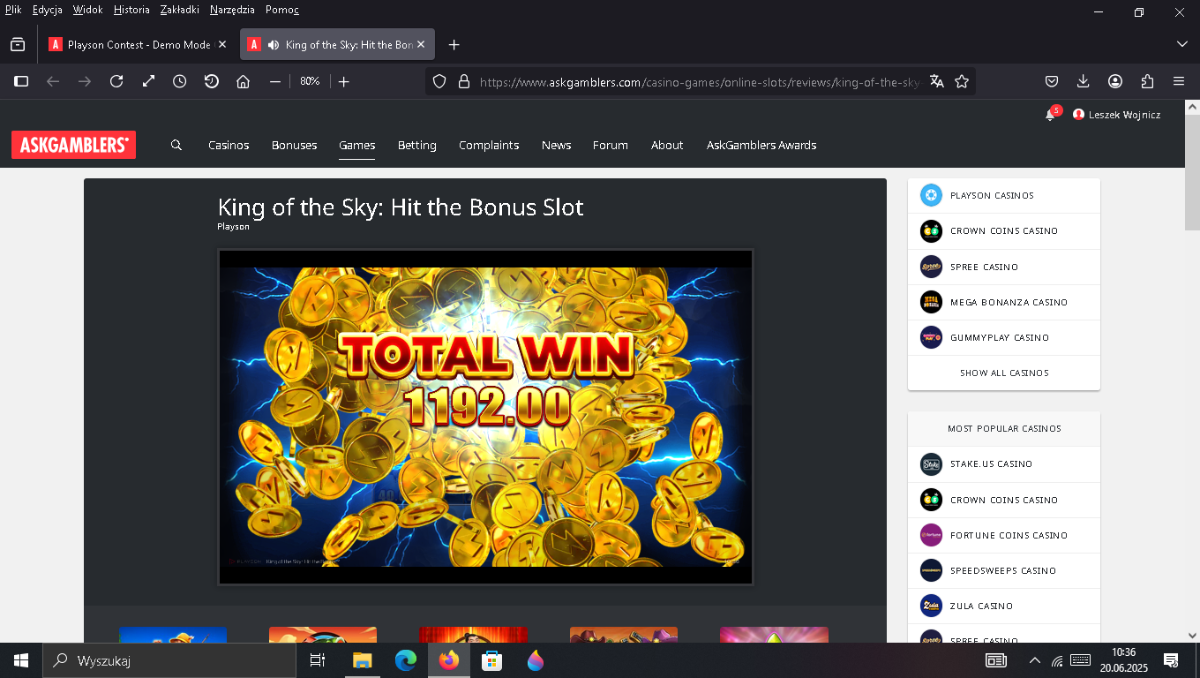Toggle the browser sidebar icon
Screen dimensions: 1200x678
coord(21,81)
